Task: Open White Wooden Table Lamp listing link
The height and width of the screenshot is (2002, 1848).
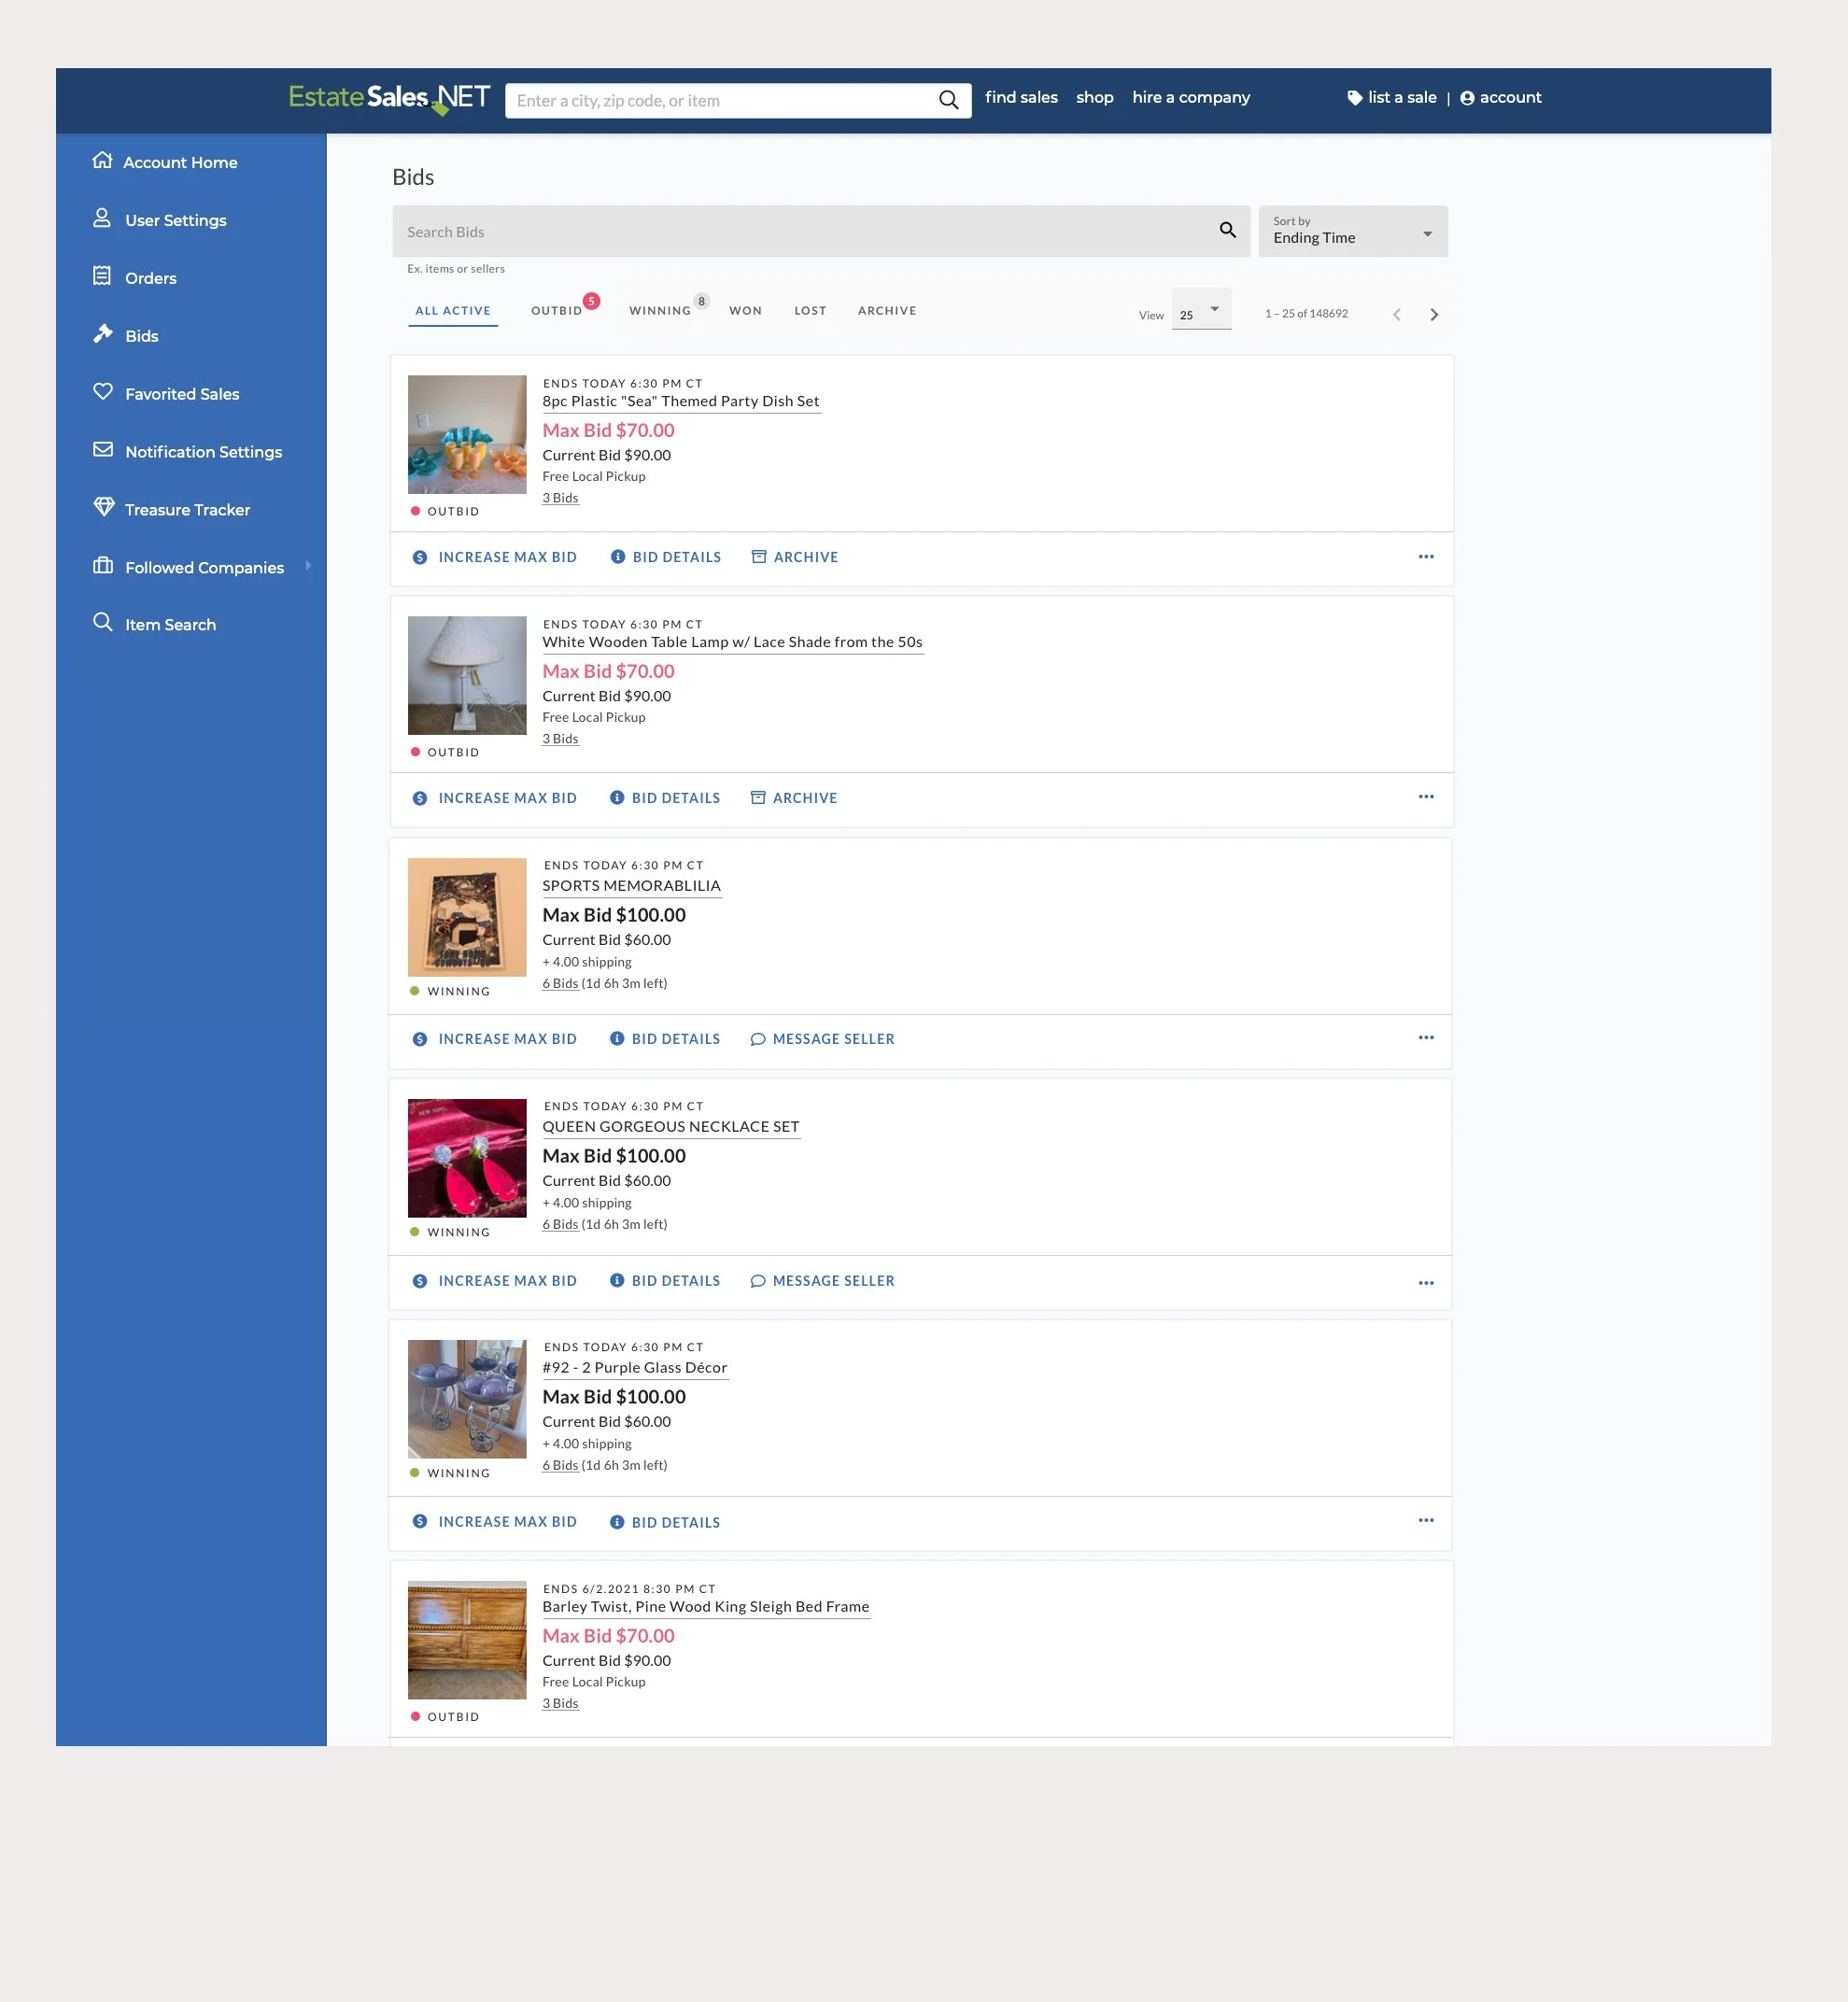Action: (731, 642)
